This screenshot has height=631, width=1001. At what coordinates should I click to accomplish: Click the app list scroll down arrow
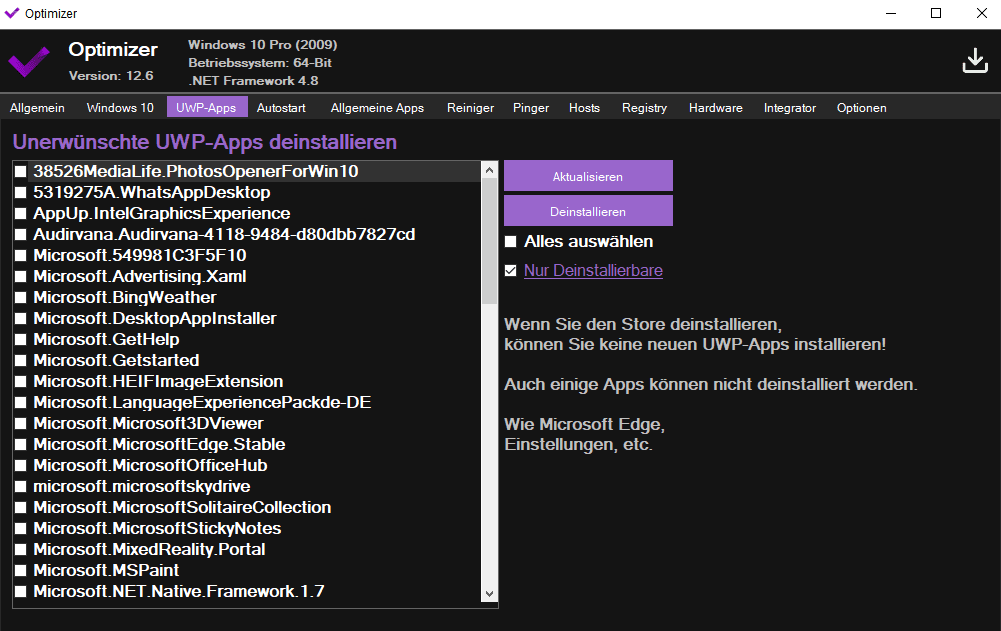(x=490, y=593)
